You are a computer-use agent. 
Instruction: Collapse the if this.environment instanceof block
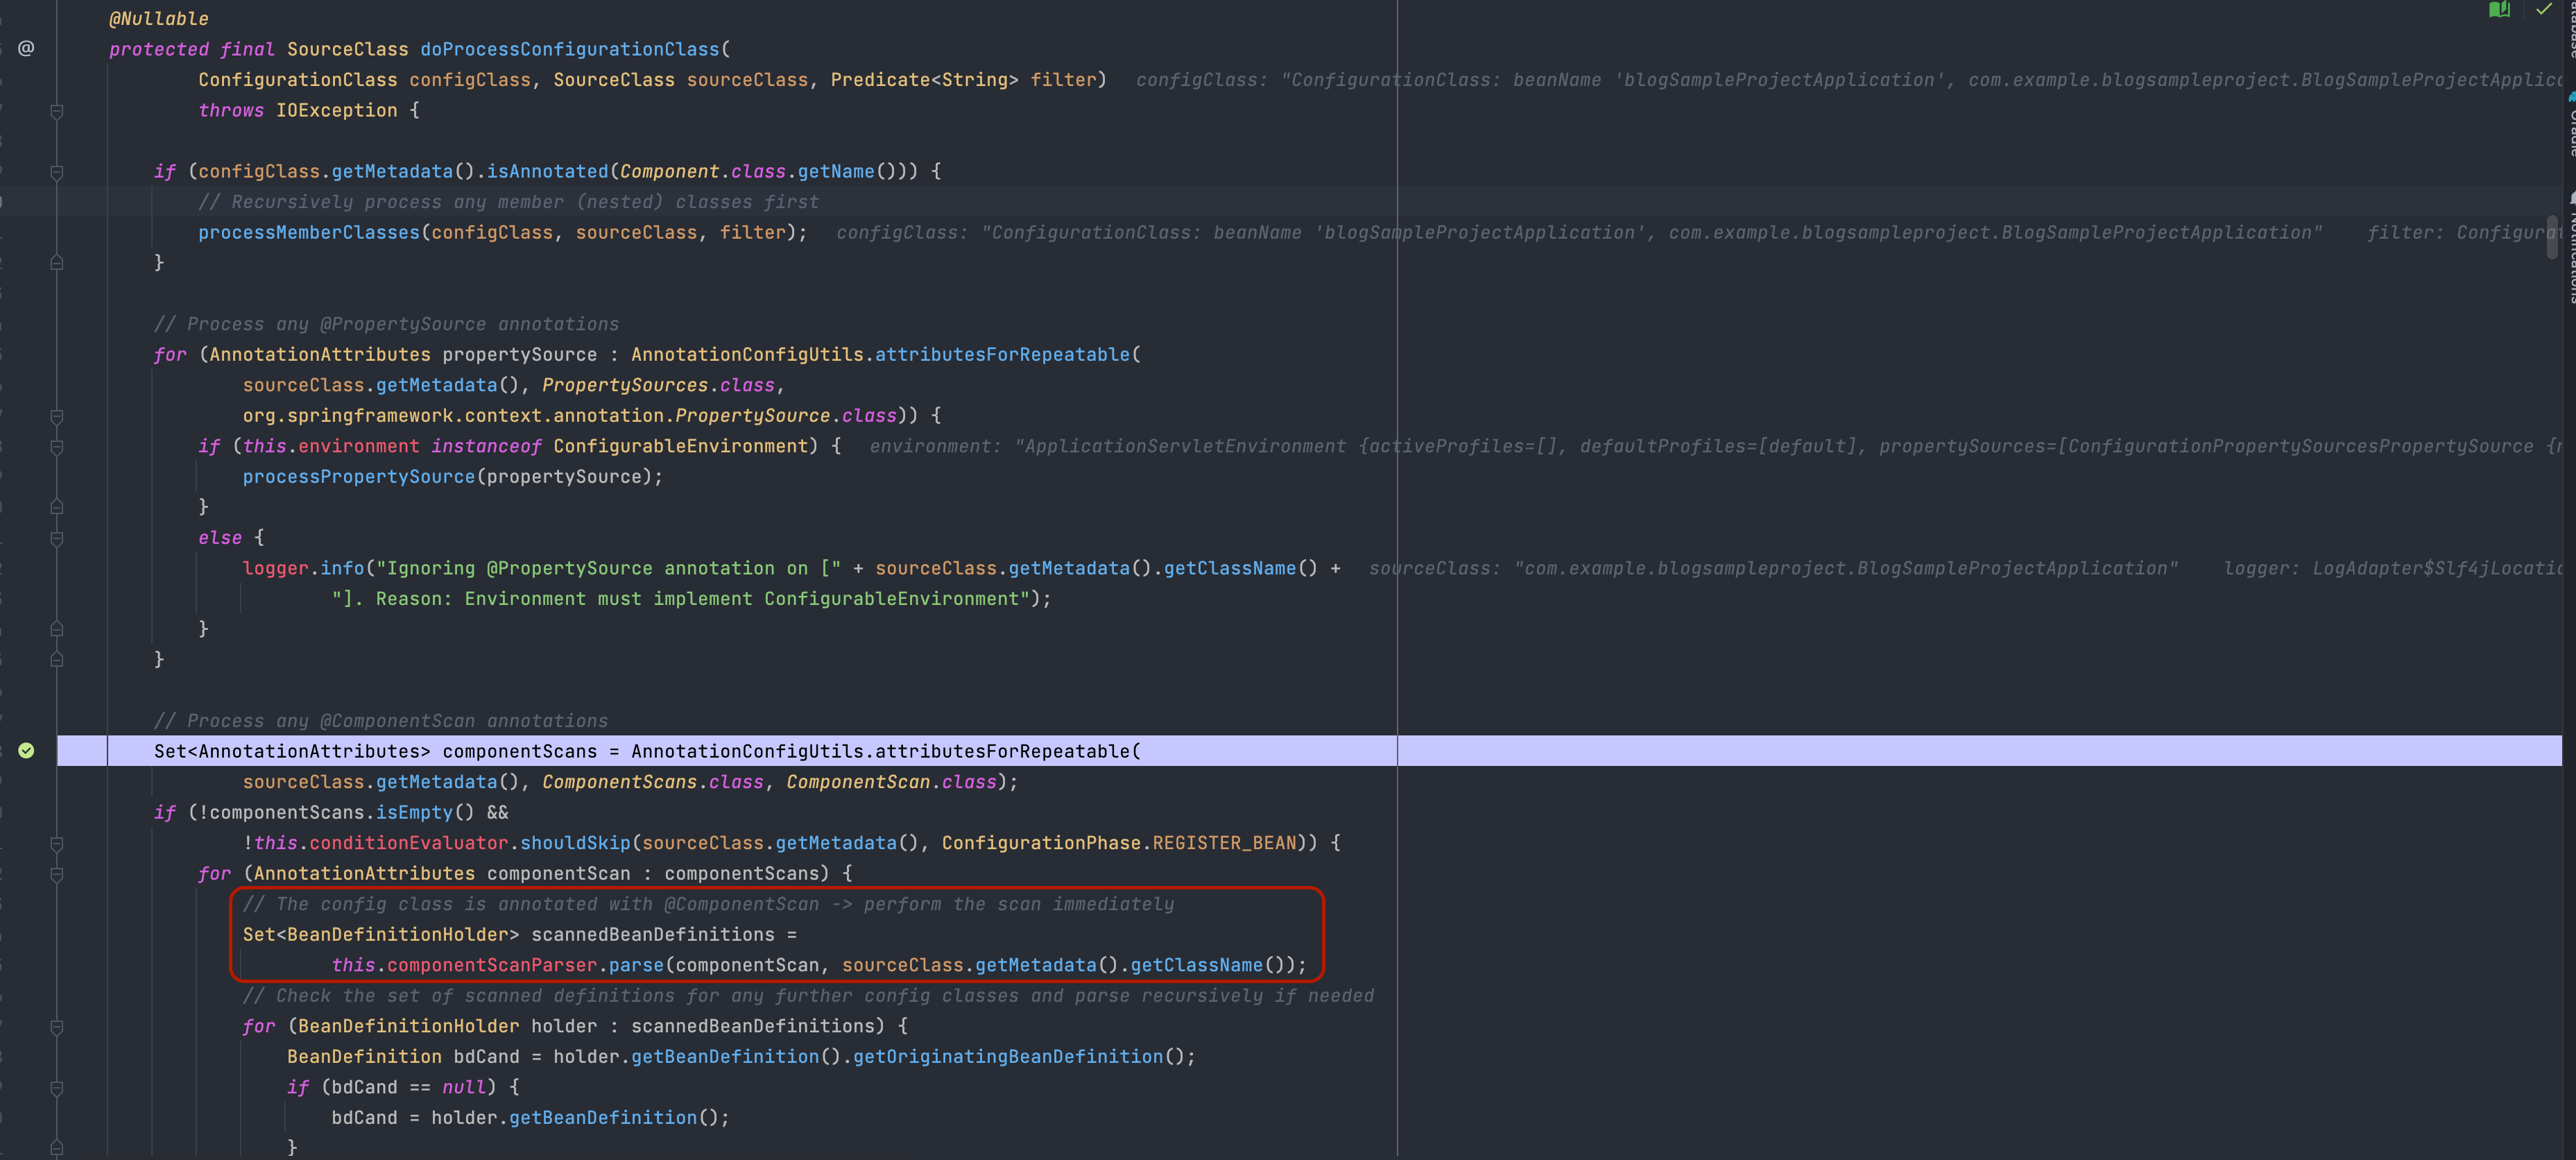pos(57,447)
